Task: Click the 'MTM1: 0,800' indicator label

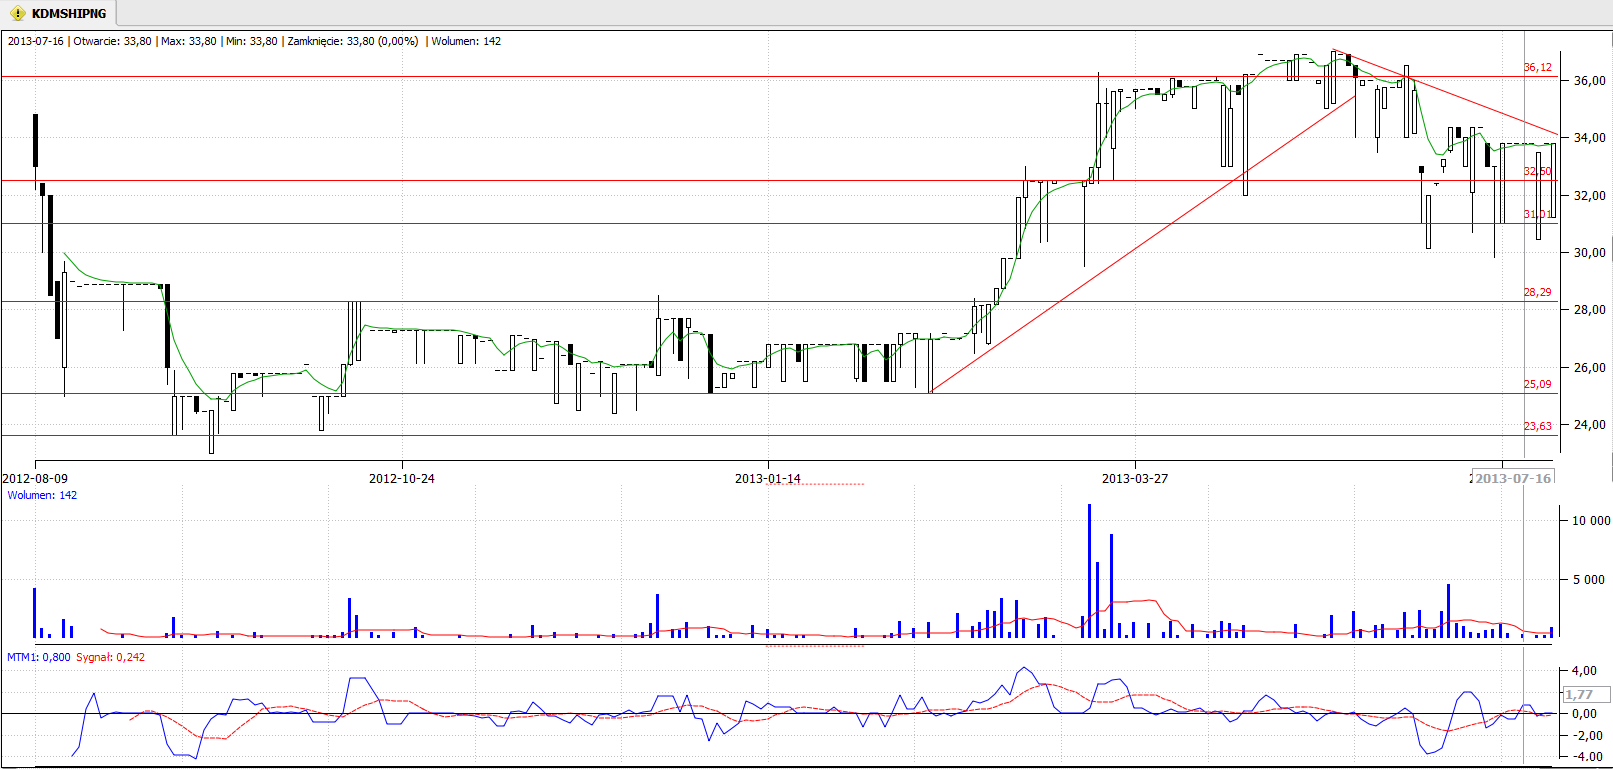Action: [x=39, y=657]
